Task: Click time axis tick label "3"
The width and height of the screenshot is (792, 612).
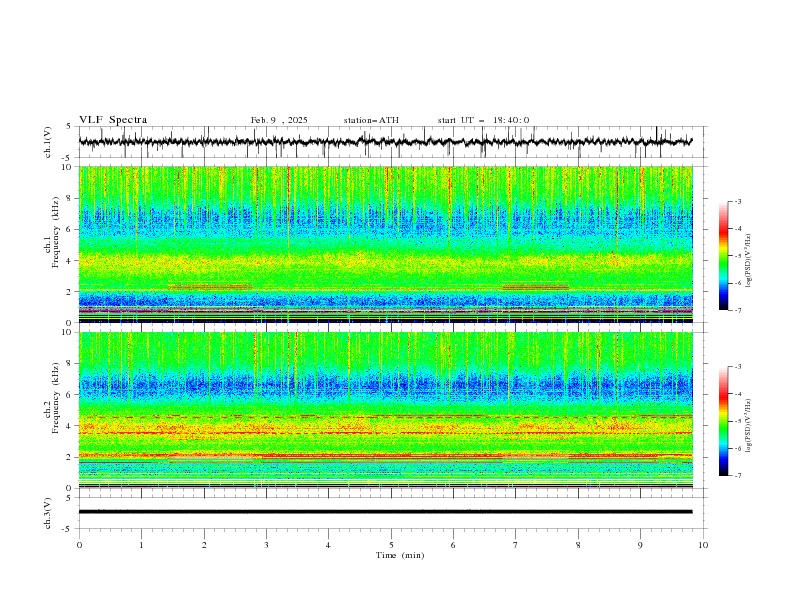Action: (x=266, y=545)
